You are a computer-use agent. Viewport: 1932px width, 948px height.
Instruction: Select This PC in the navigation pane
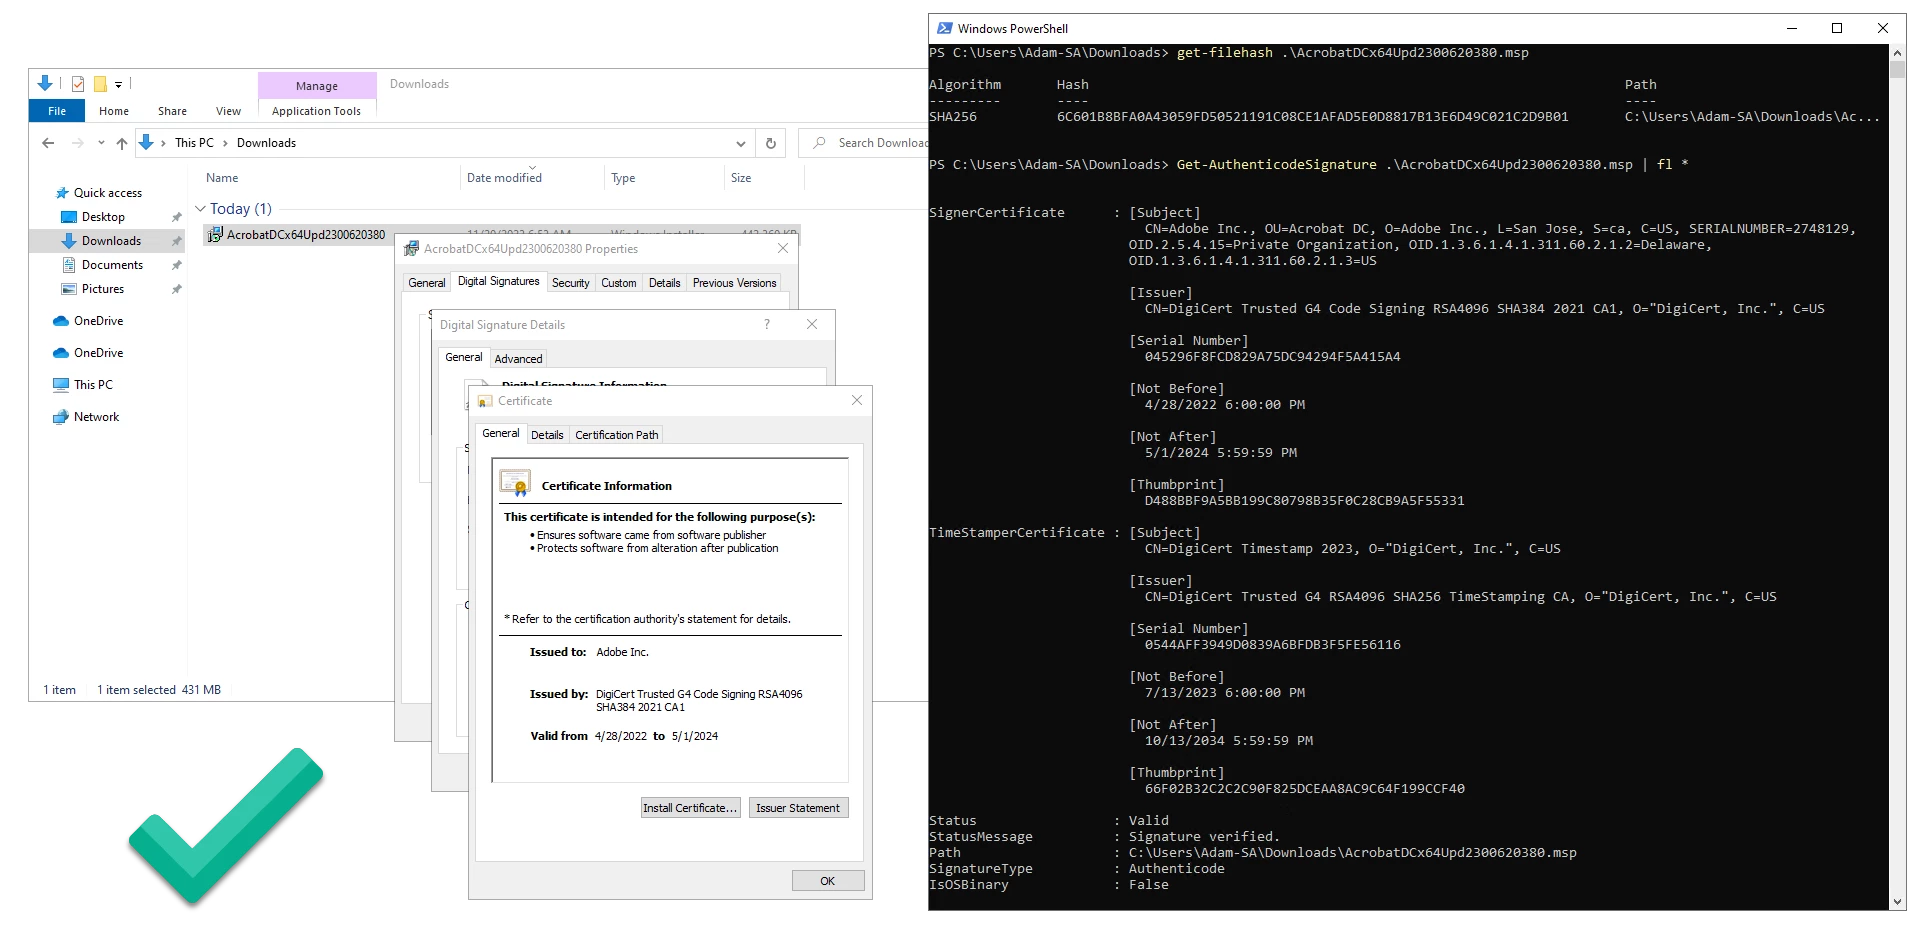[x=93, y=385]
